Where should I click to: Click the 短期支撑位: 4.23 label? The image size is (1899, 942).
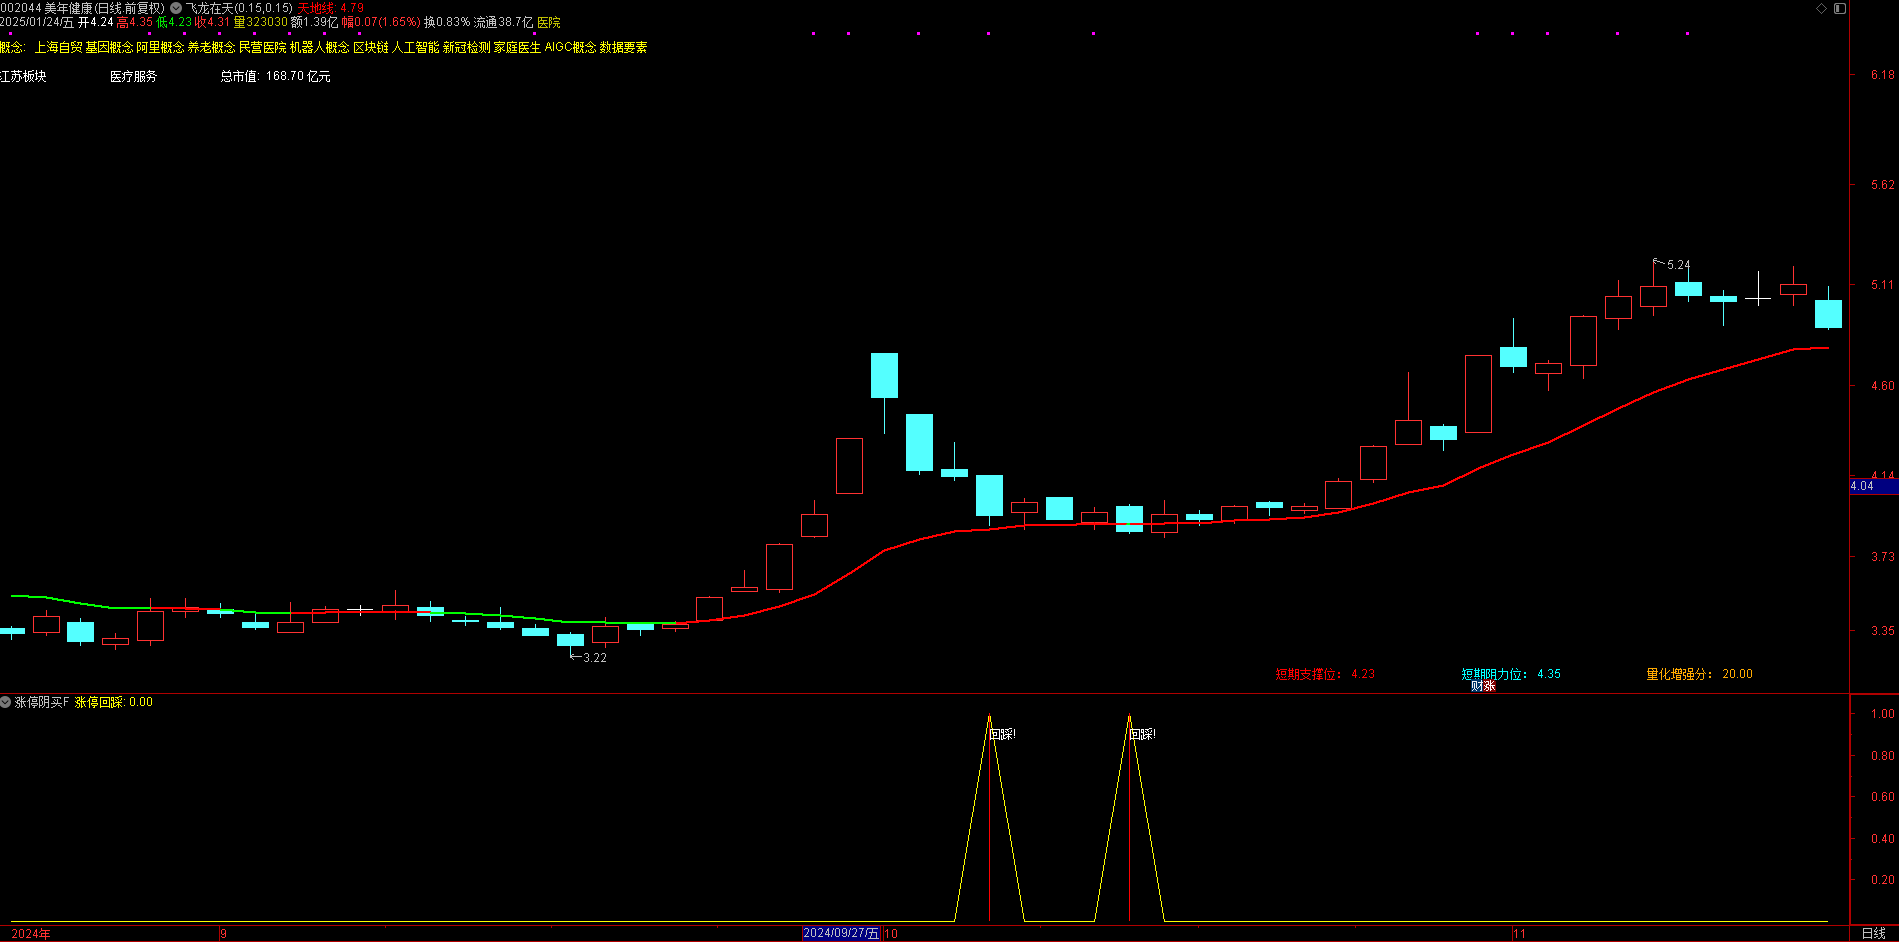[x=1325, y=674]
